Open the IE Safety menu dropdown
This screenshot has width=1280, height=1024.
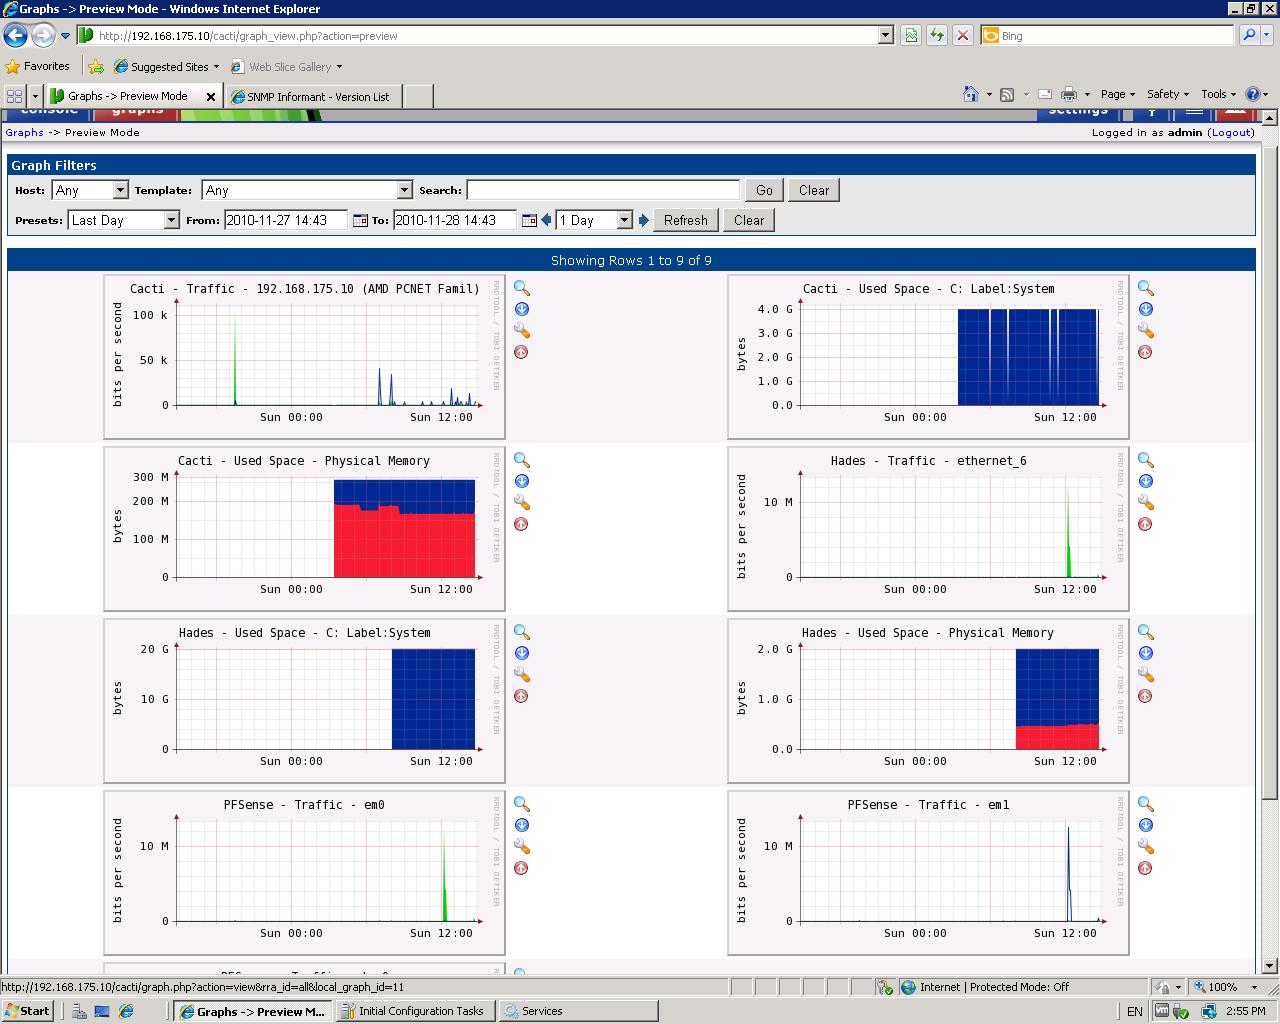click(x=1168, y=94)
